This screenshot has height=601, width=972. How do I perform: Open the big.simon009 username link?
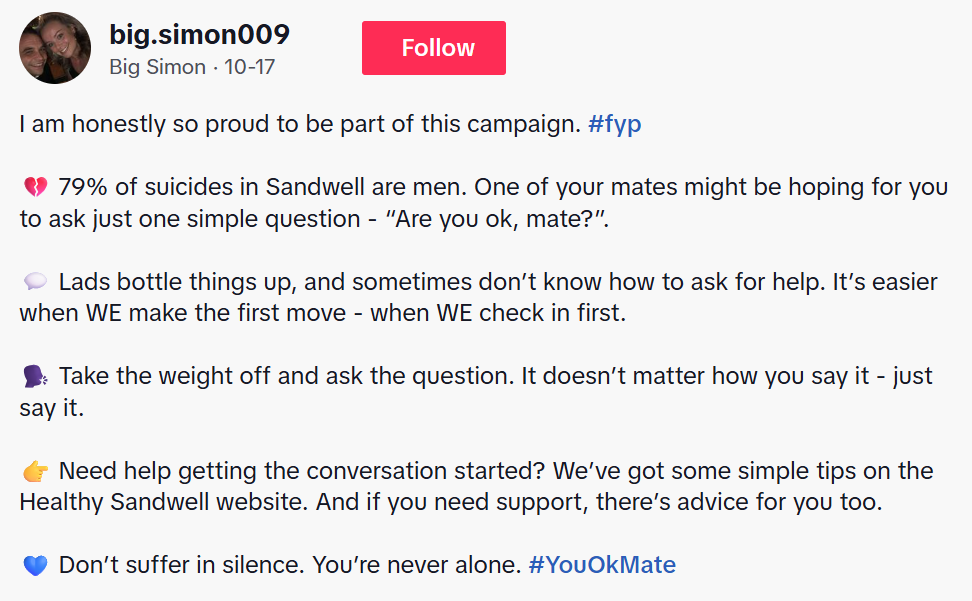click(x=199, y=35)
